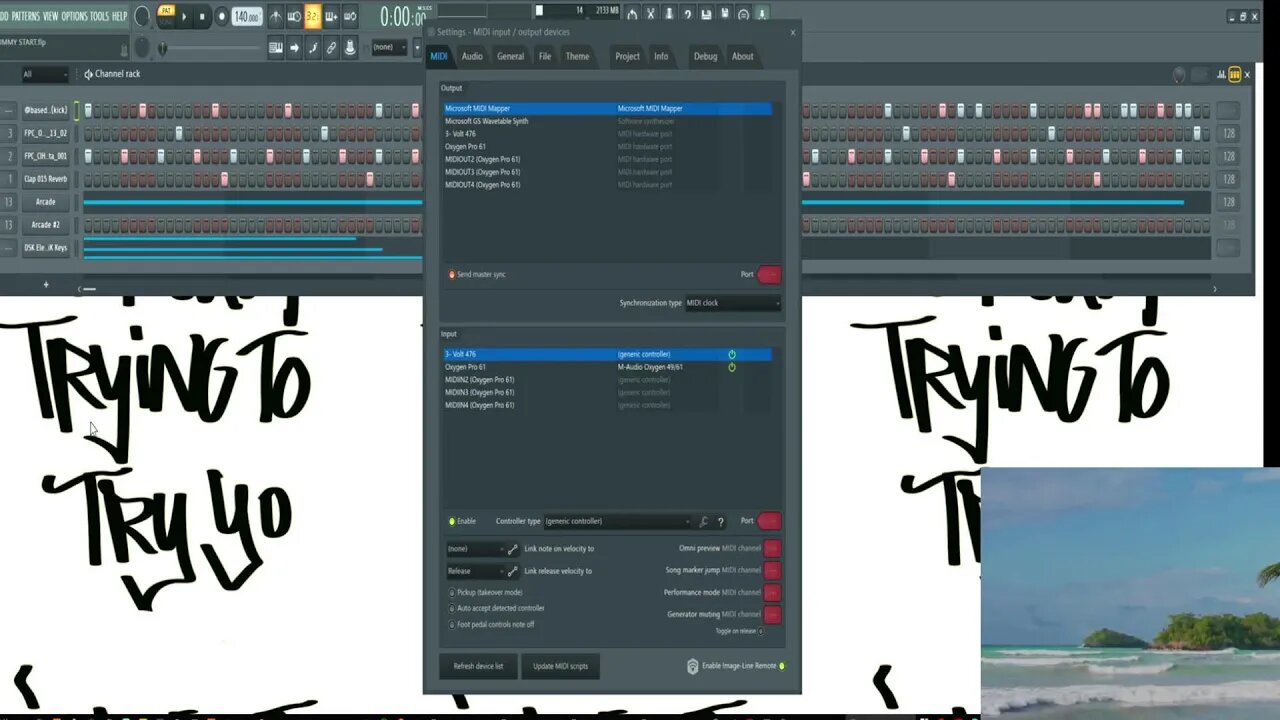This screenshot has width=1280, height=720.
Task: Open the Controller type dropdown
Action: [x=617, y=521]
